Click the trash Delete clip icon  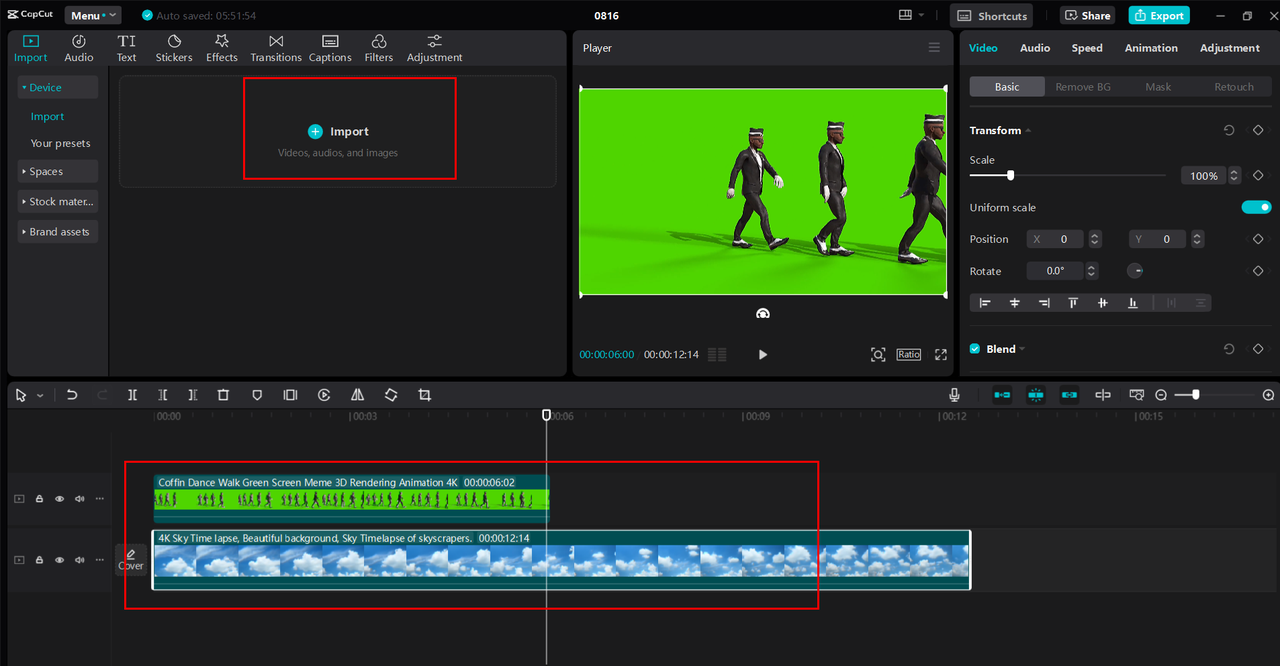point(223,395)
